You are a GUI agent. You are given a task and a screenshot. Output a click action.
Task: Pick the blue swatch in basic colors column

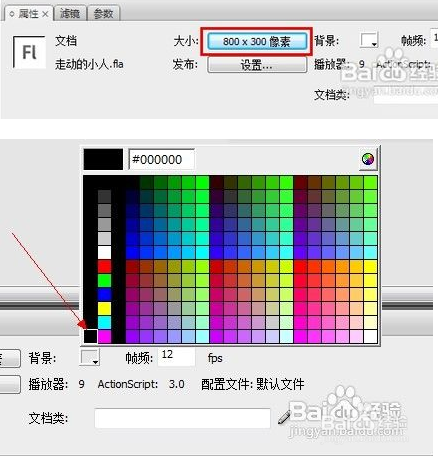pyautogui.click(x=104, y=294)
